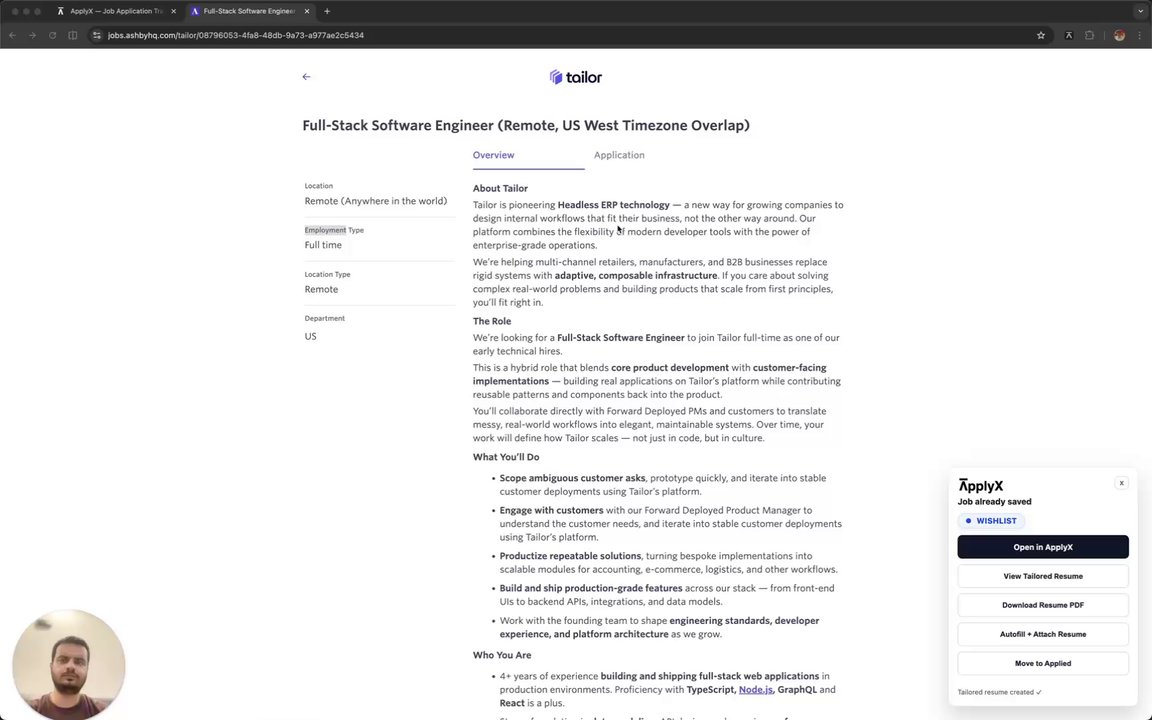Screen dimensions: 1152x720
Task: Click the "Remote" Location Type value
Action: click(321, 289)
